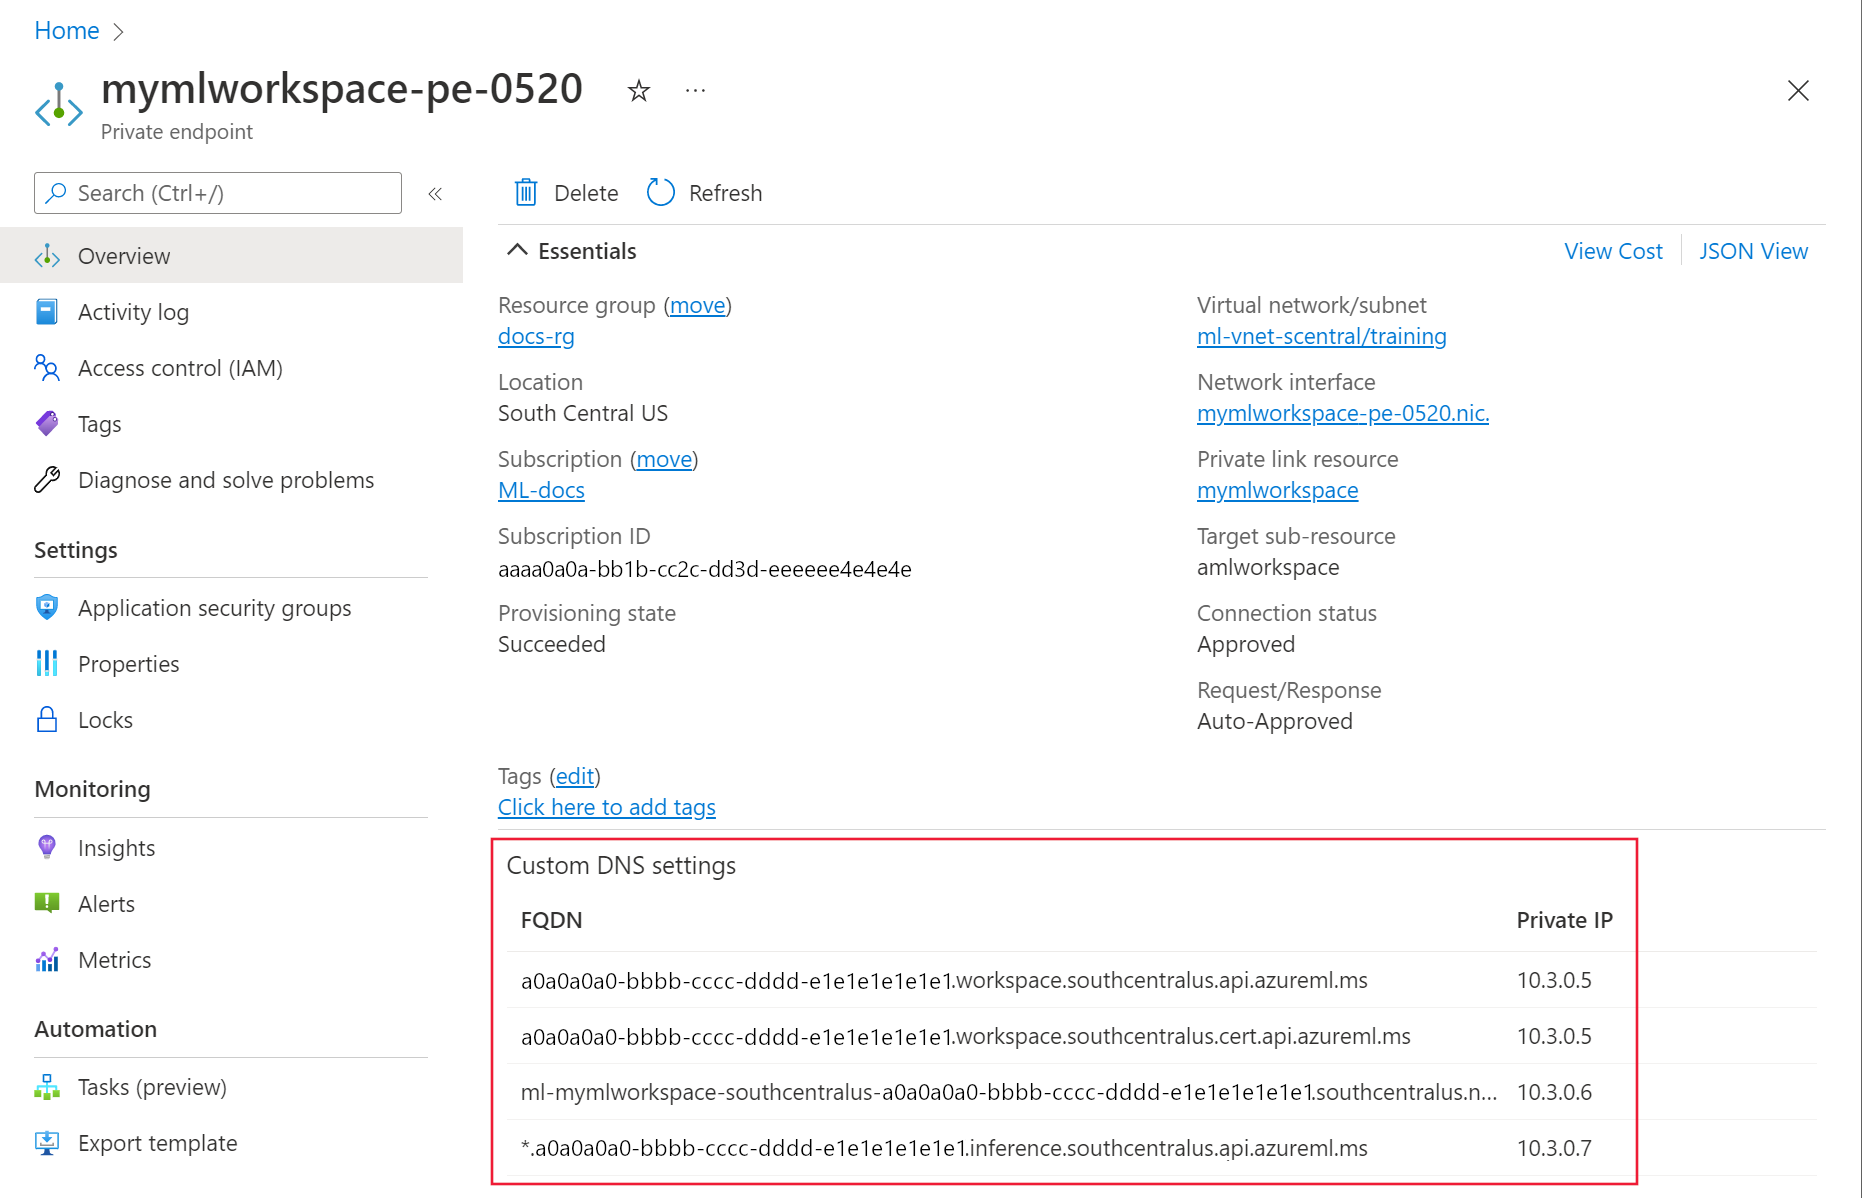Open the docs-rg resource group link
The width and height of the screenshot is (1862, 1198).
click(536, 336)
